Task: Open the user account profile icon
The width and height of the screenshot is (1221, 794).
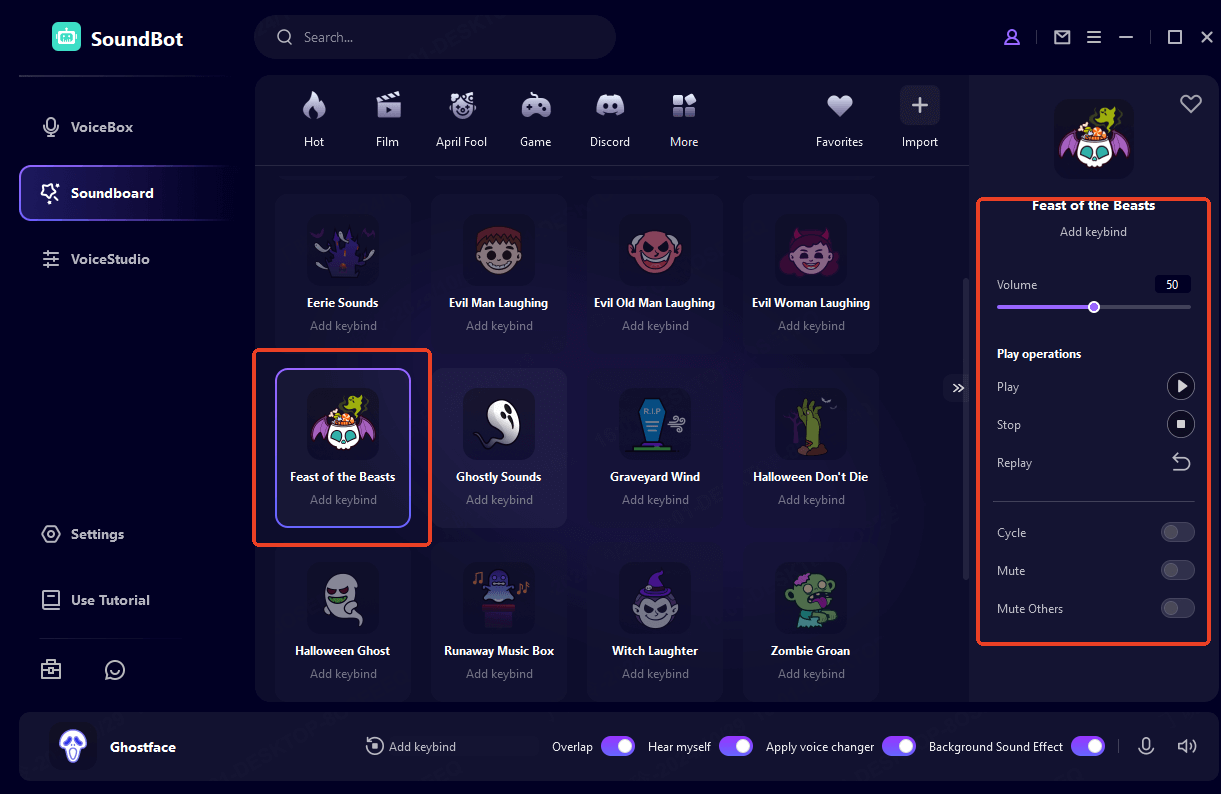Action: [x=1012, y=37]
